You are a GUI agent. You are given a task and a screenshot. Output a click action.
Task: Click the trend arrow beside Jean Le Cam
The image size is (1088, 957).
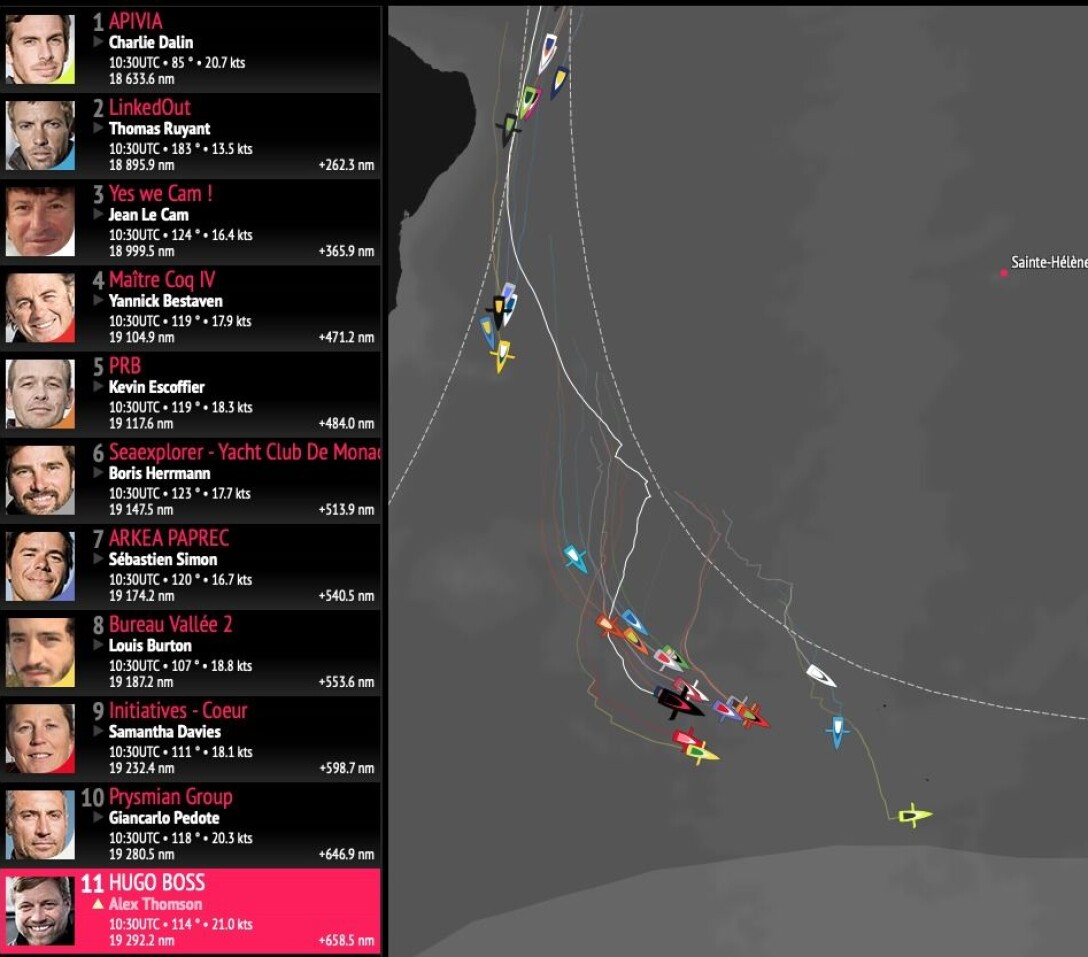[x=99, y=214]
